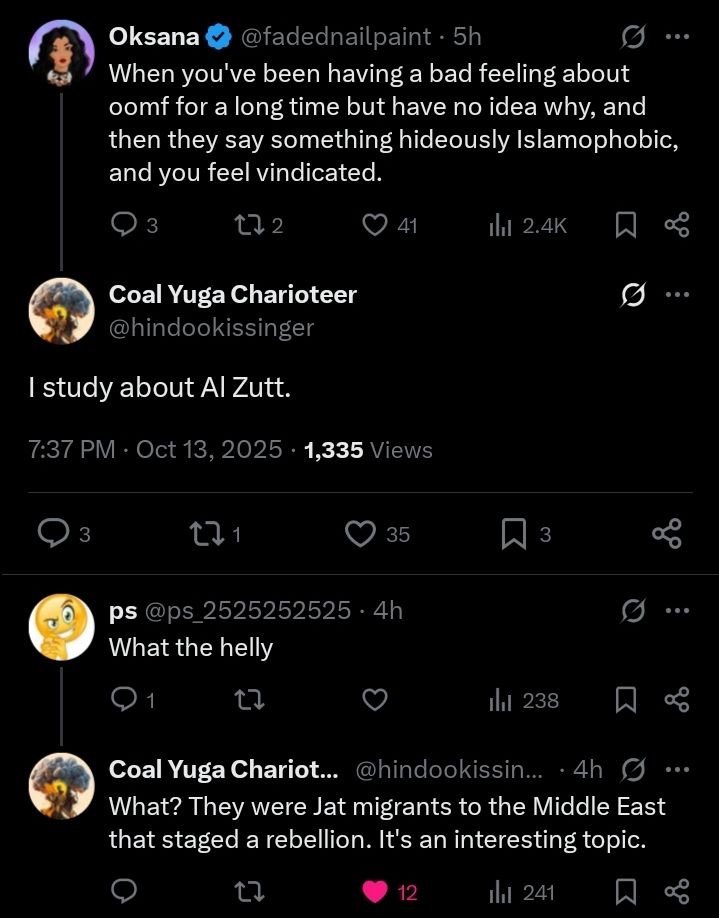Image resolution: width=719 pixels, height=918 pixels.
Task: Like the Al Zutt tweet with 35 likes
Action: 359,535
